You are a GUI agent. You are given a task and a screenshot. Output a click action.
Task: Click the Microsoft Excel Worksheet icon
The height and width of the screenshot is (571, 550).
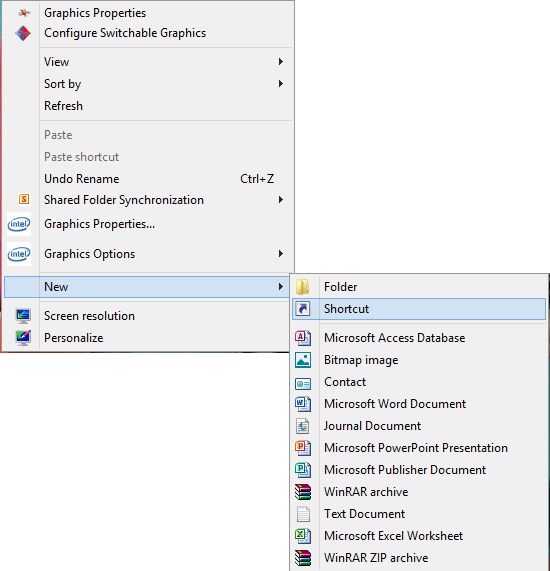(303, 536)
